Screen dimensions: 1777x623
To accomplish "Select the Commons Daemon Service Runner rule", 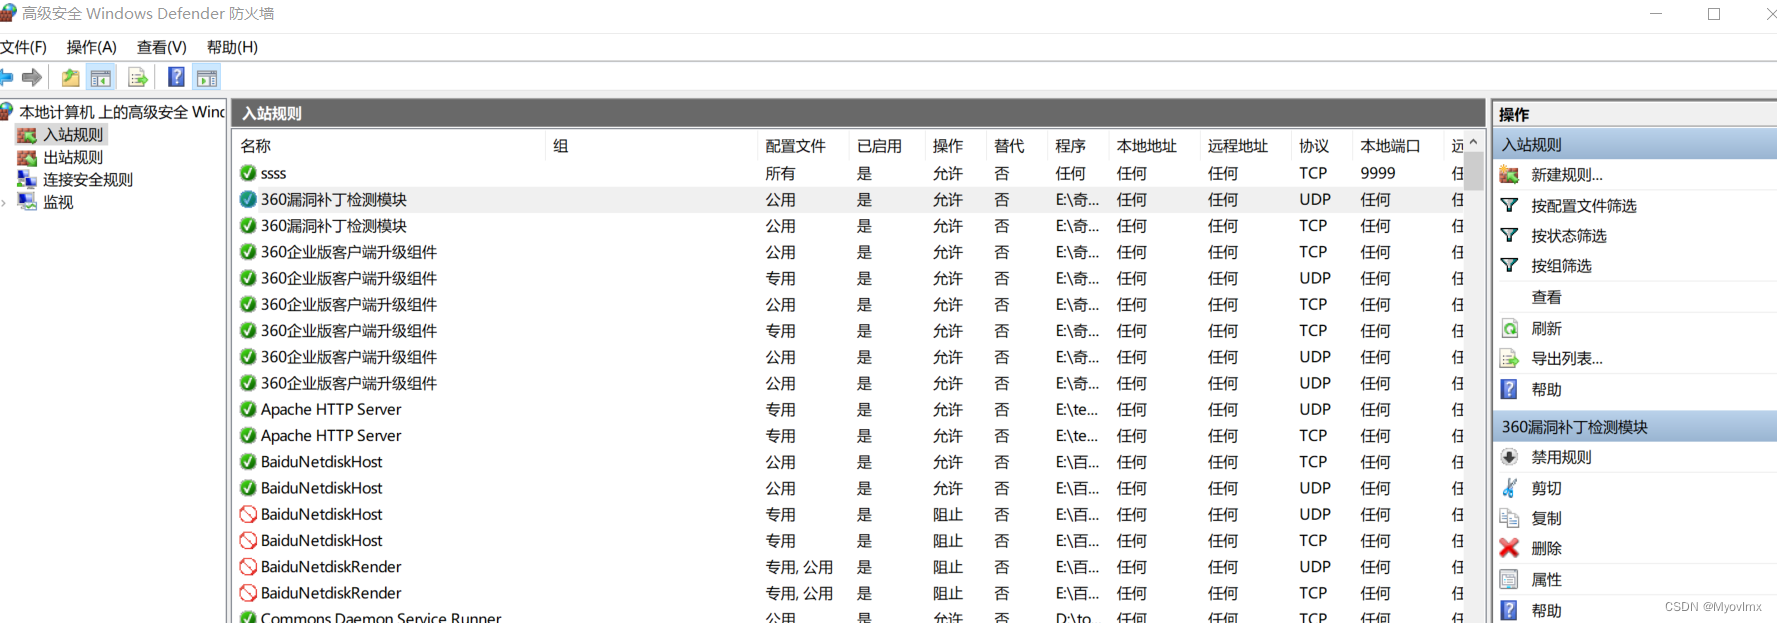I will [x=850, y=616].
